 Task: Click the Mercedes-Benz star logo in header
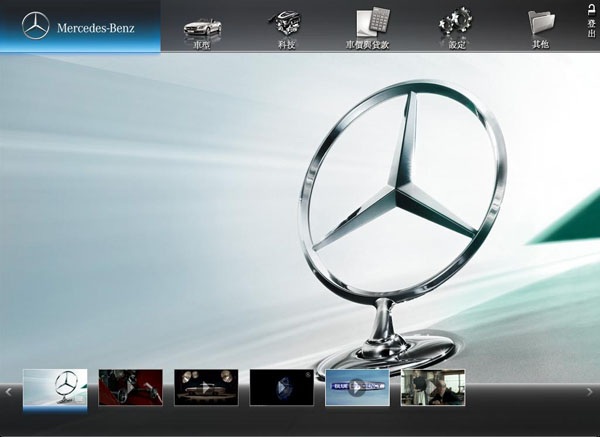click(35, 26)
